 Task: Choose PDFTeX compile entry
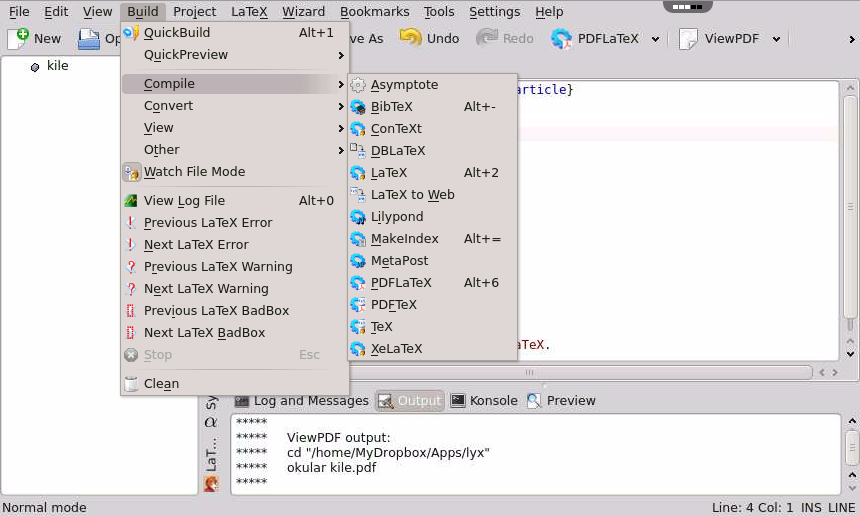click(x=432, y=304)
